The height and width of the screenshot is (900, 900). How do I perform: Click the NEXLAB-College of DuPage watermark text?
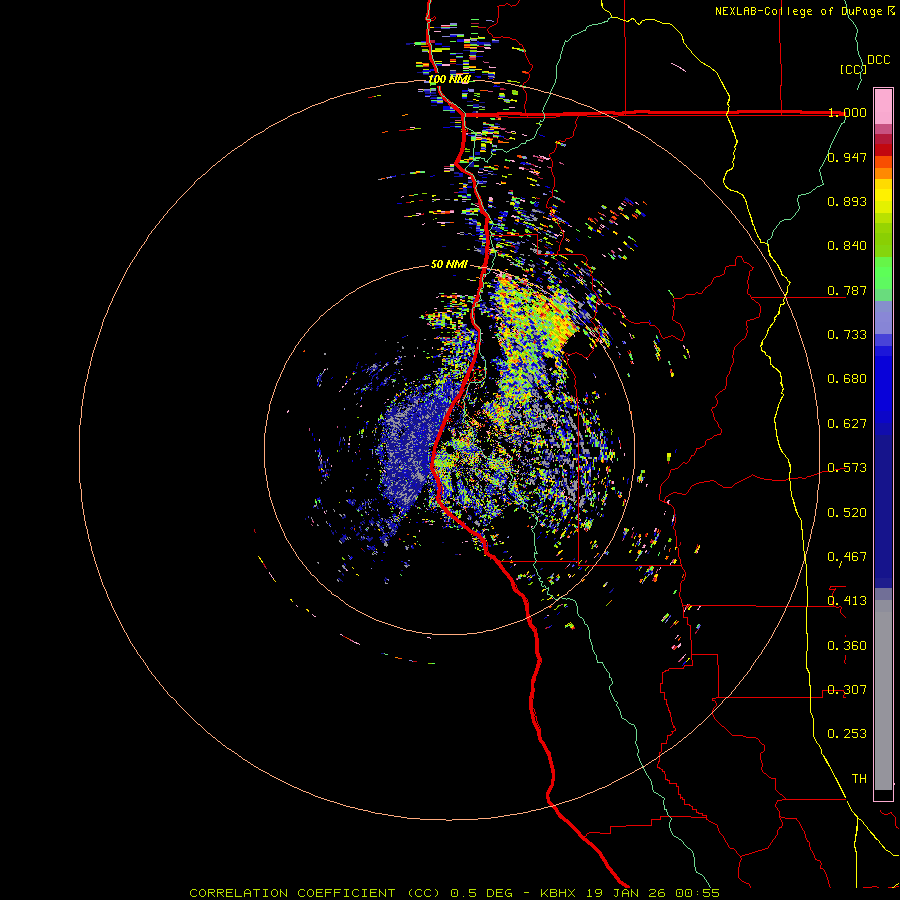804,11
